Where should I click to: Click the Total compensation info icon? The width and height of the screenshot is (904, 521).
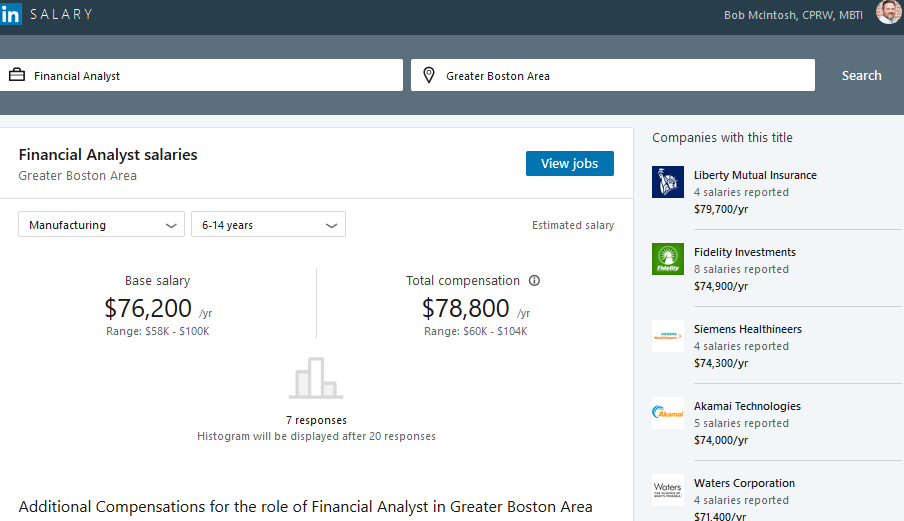[534, 281]
